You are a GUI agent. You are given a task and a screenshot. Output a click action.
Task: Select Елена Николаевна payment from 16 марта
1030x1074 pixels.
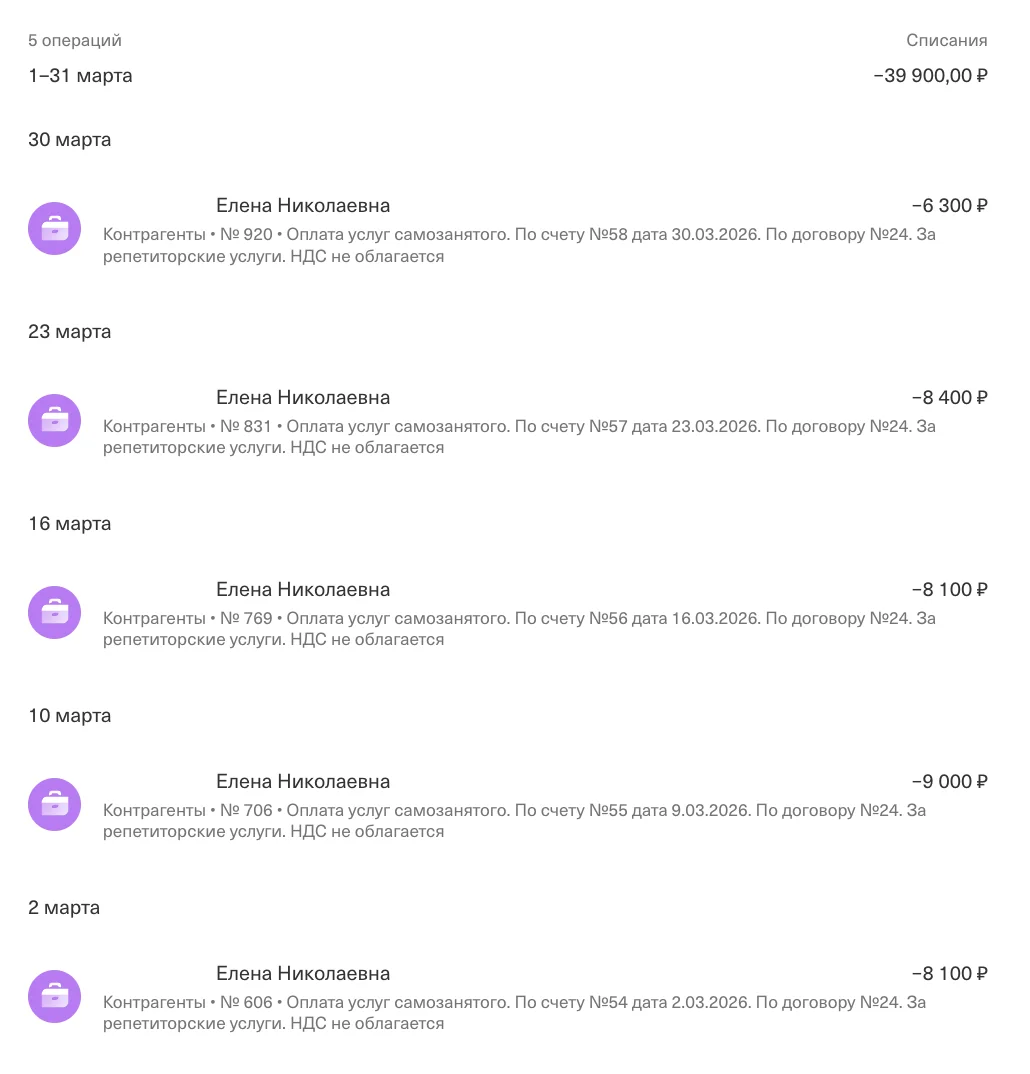tap(303, 589)
